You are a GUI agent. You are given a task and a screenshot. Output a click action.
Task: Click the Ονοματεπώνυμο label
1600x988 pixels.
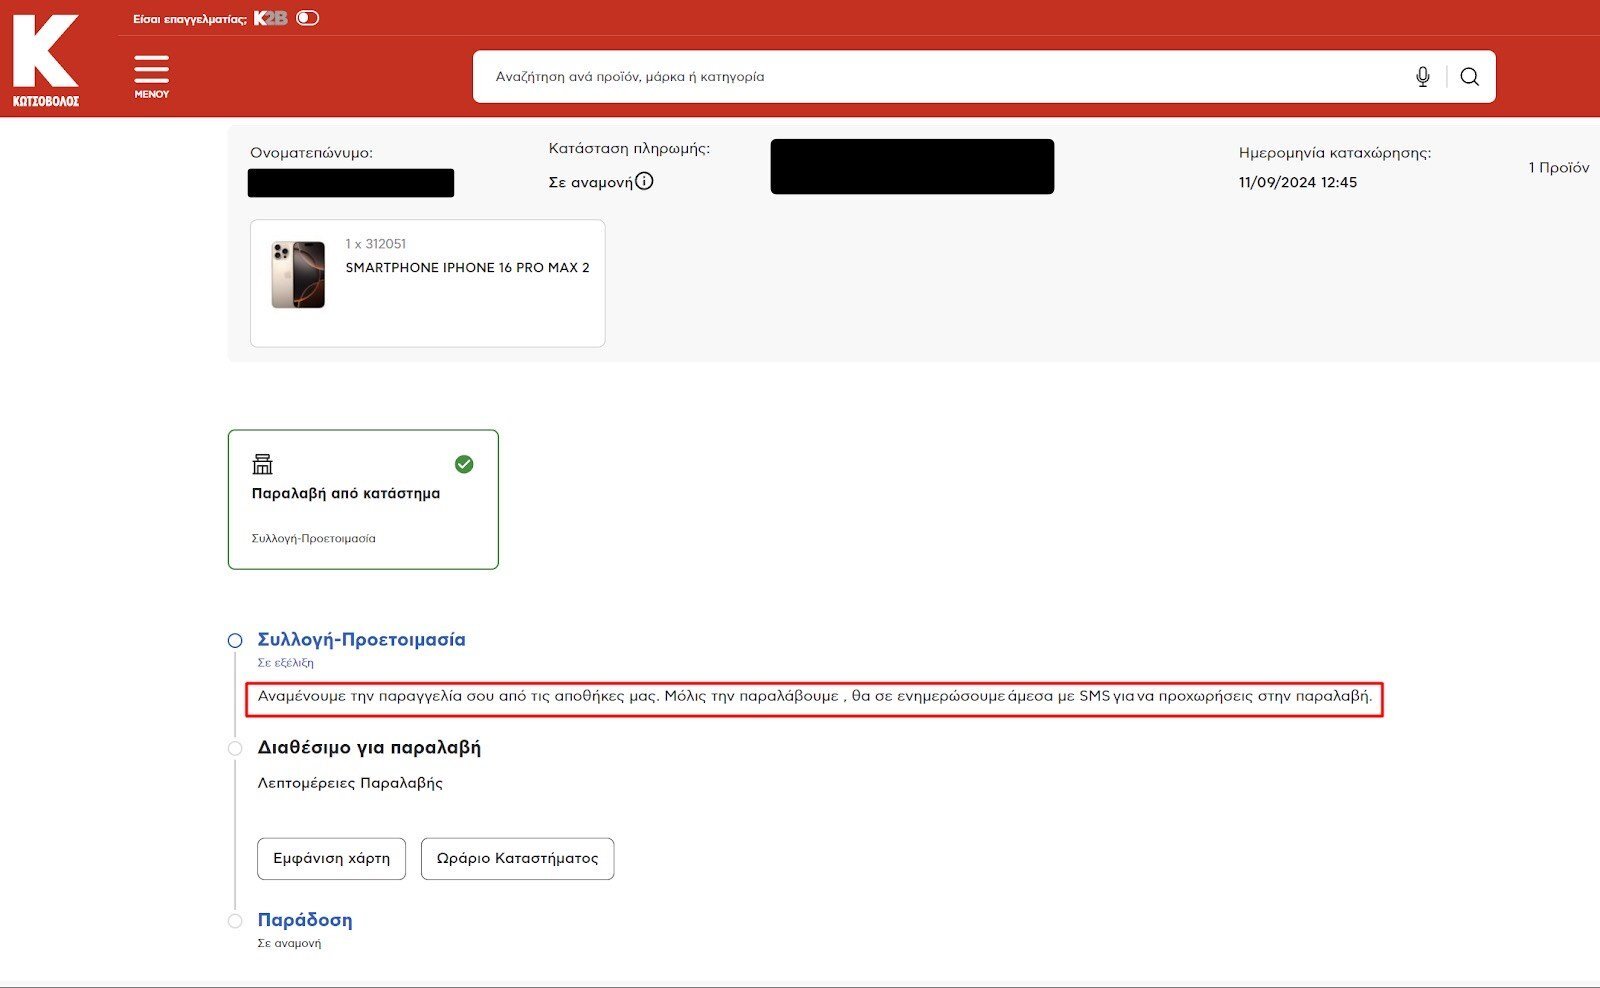pos(311,153)
